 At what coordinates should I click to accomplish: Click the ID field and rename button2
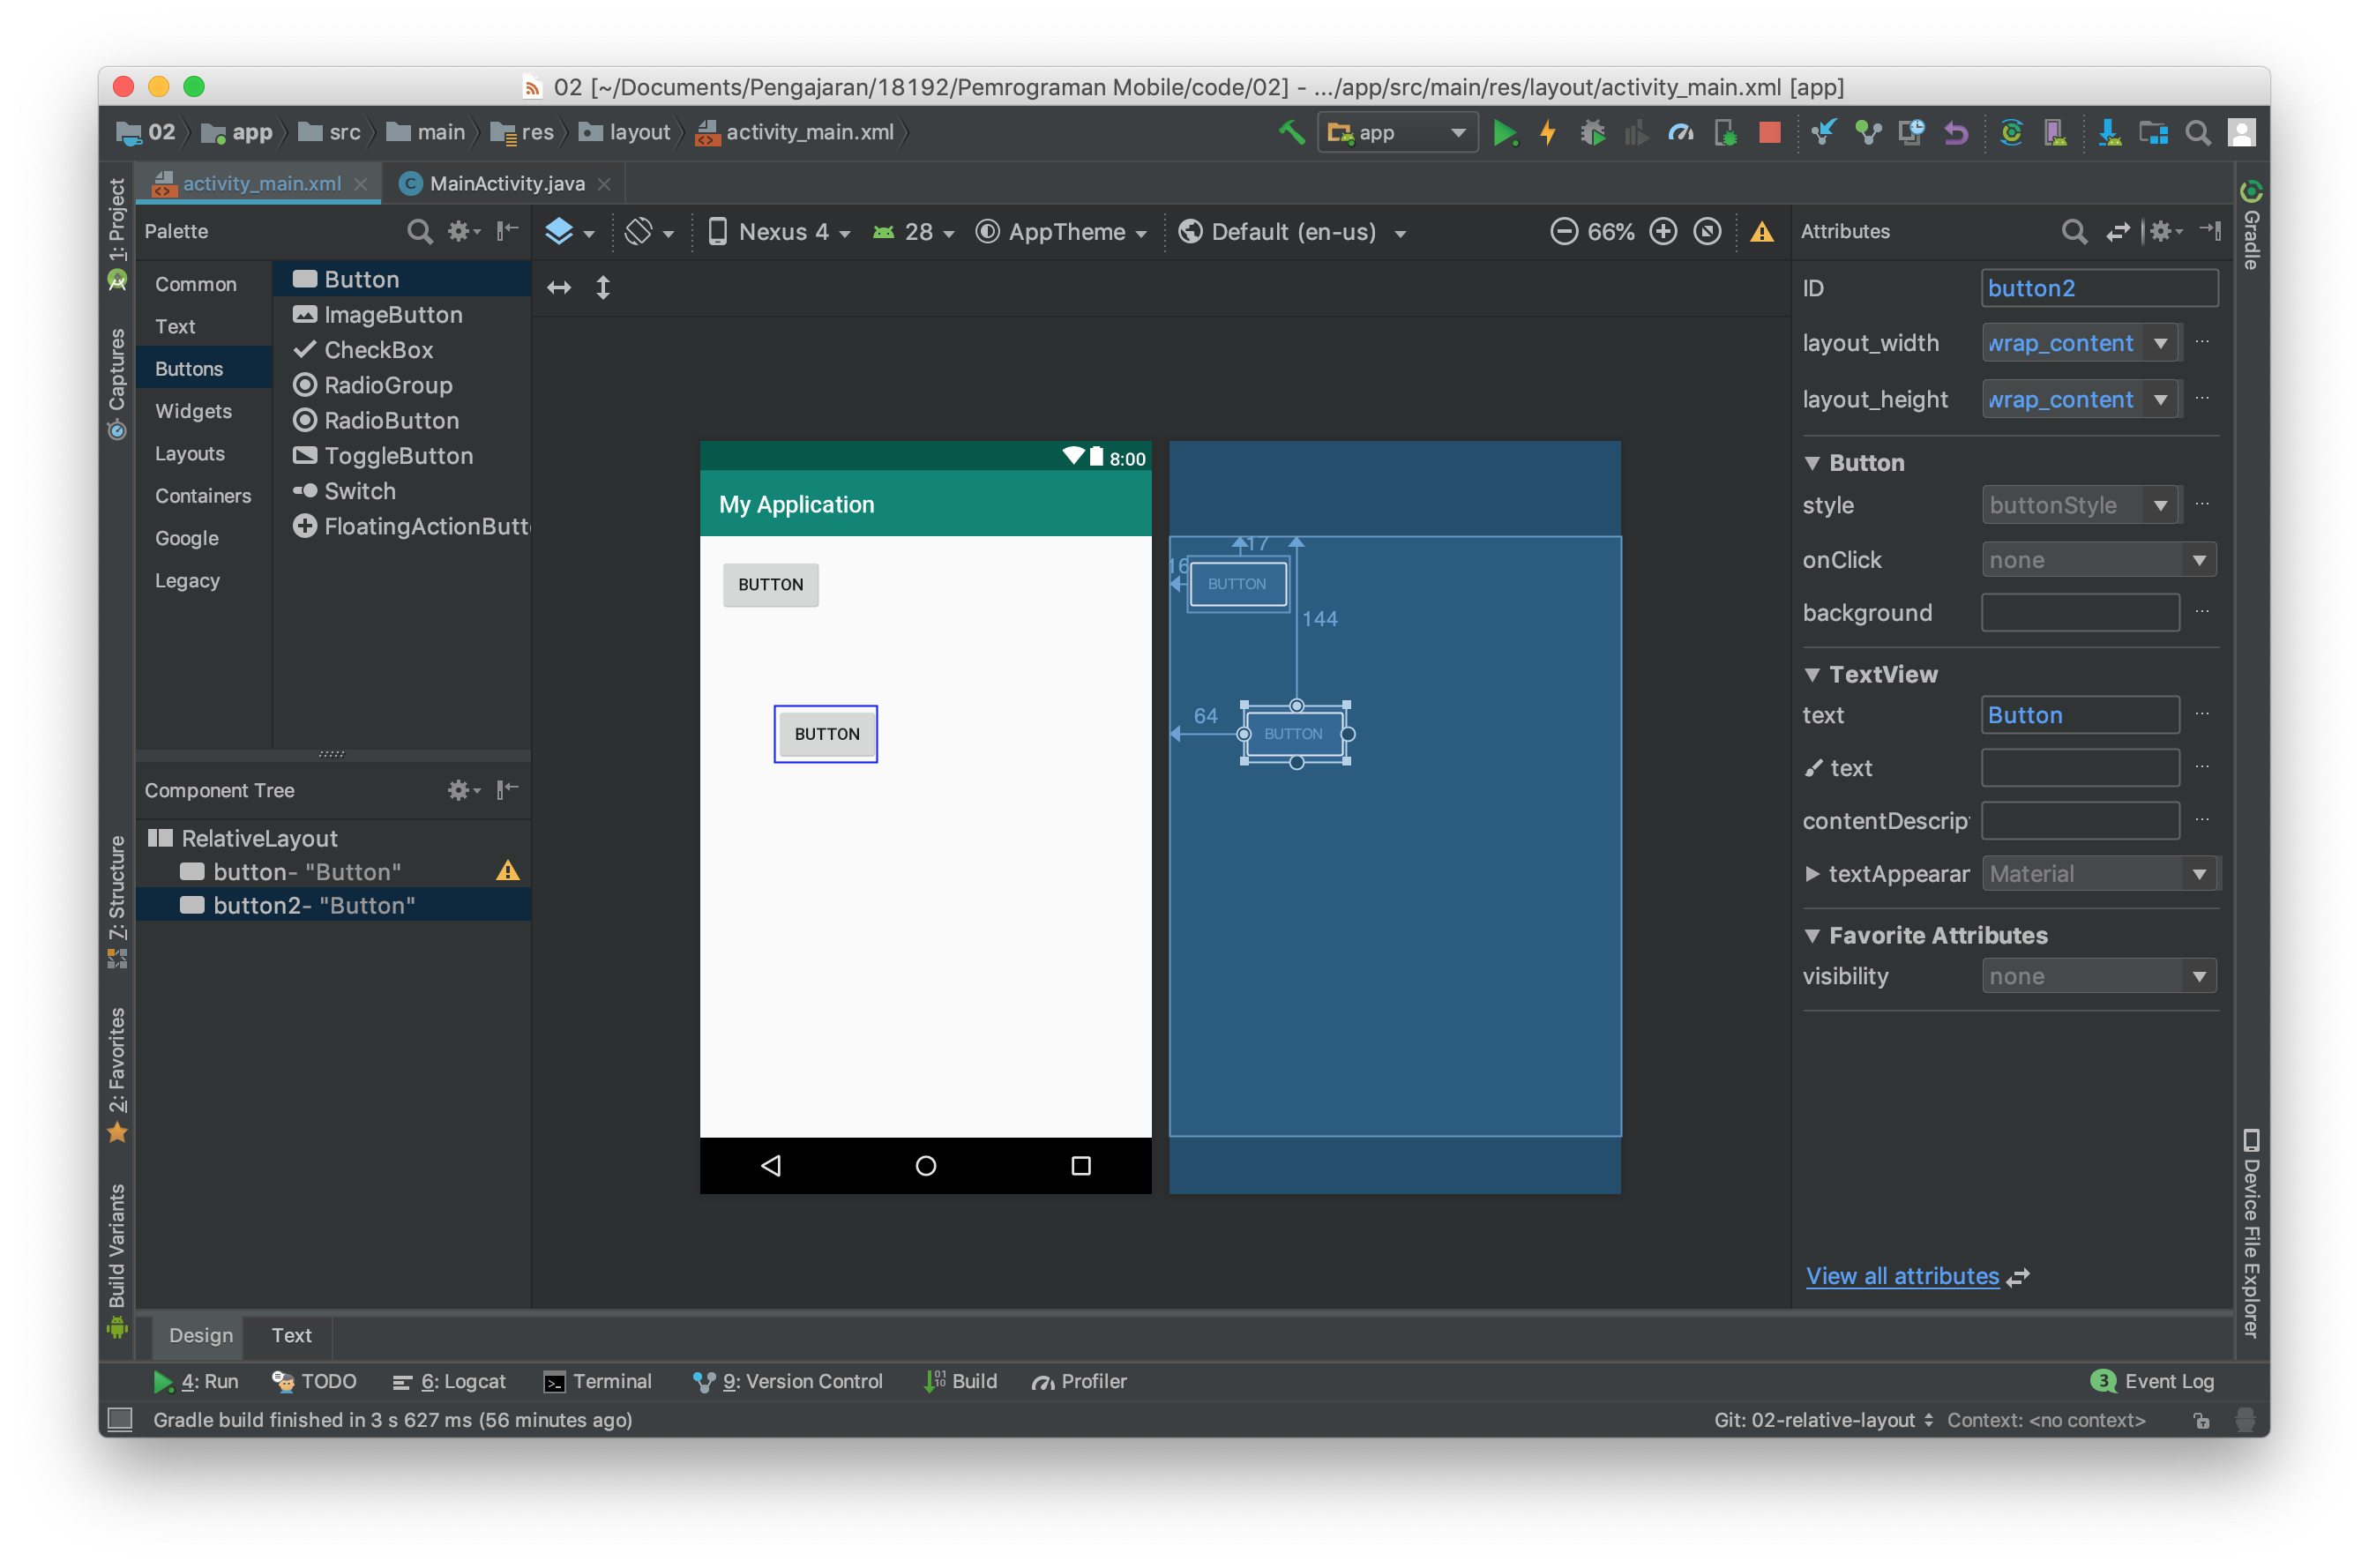[2096, 287]
